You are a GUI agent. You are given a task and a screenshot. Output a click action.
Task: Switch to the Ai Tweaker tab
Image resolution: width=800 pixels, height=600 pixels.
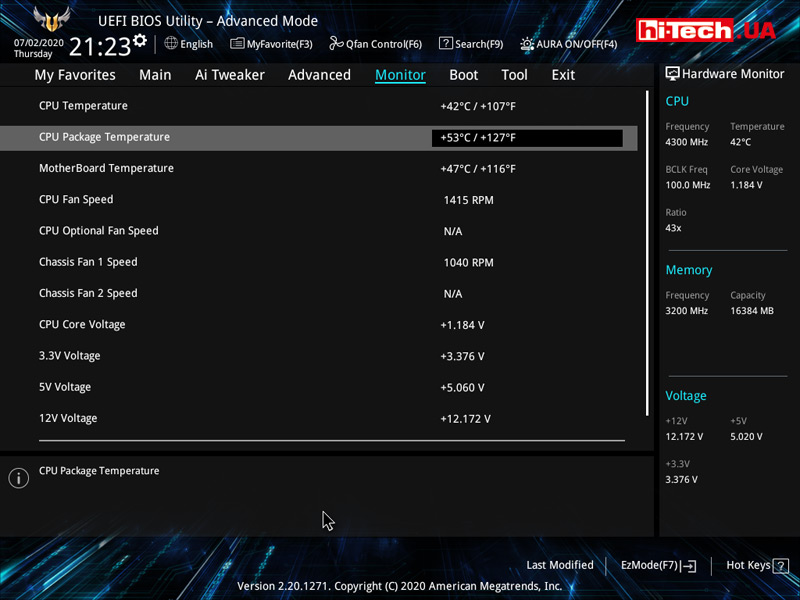point(230,75)
